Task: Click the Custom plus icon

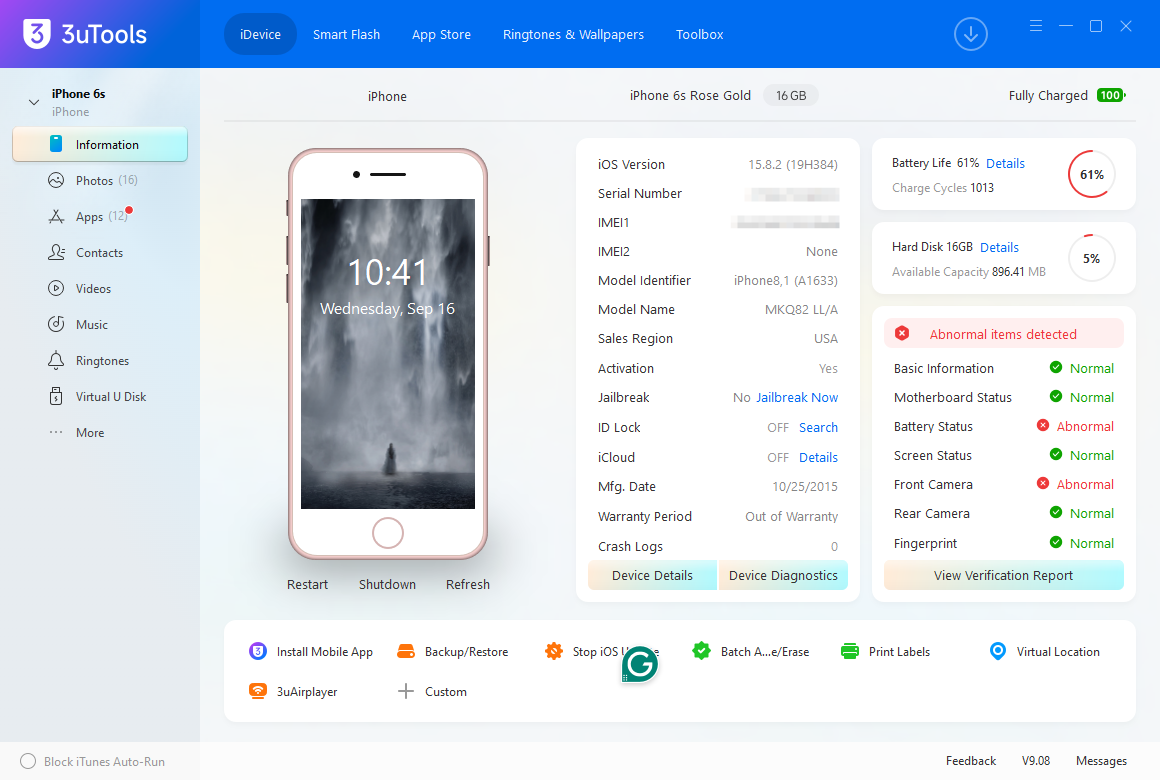Action: coord(405,691)
